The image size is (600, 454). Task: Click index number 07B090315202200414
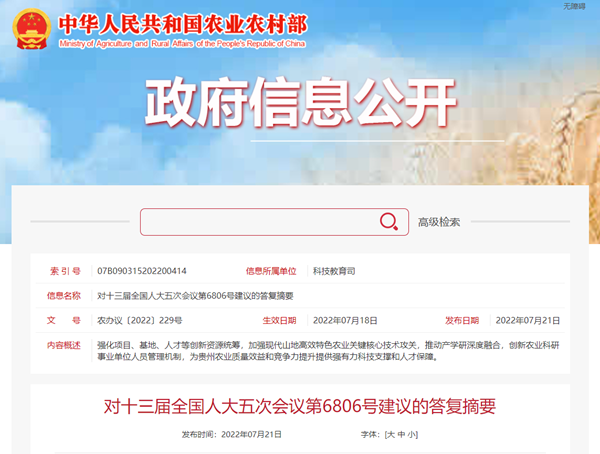pos(142,271)
